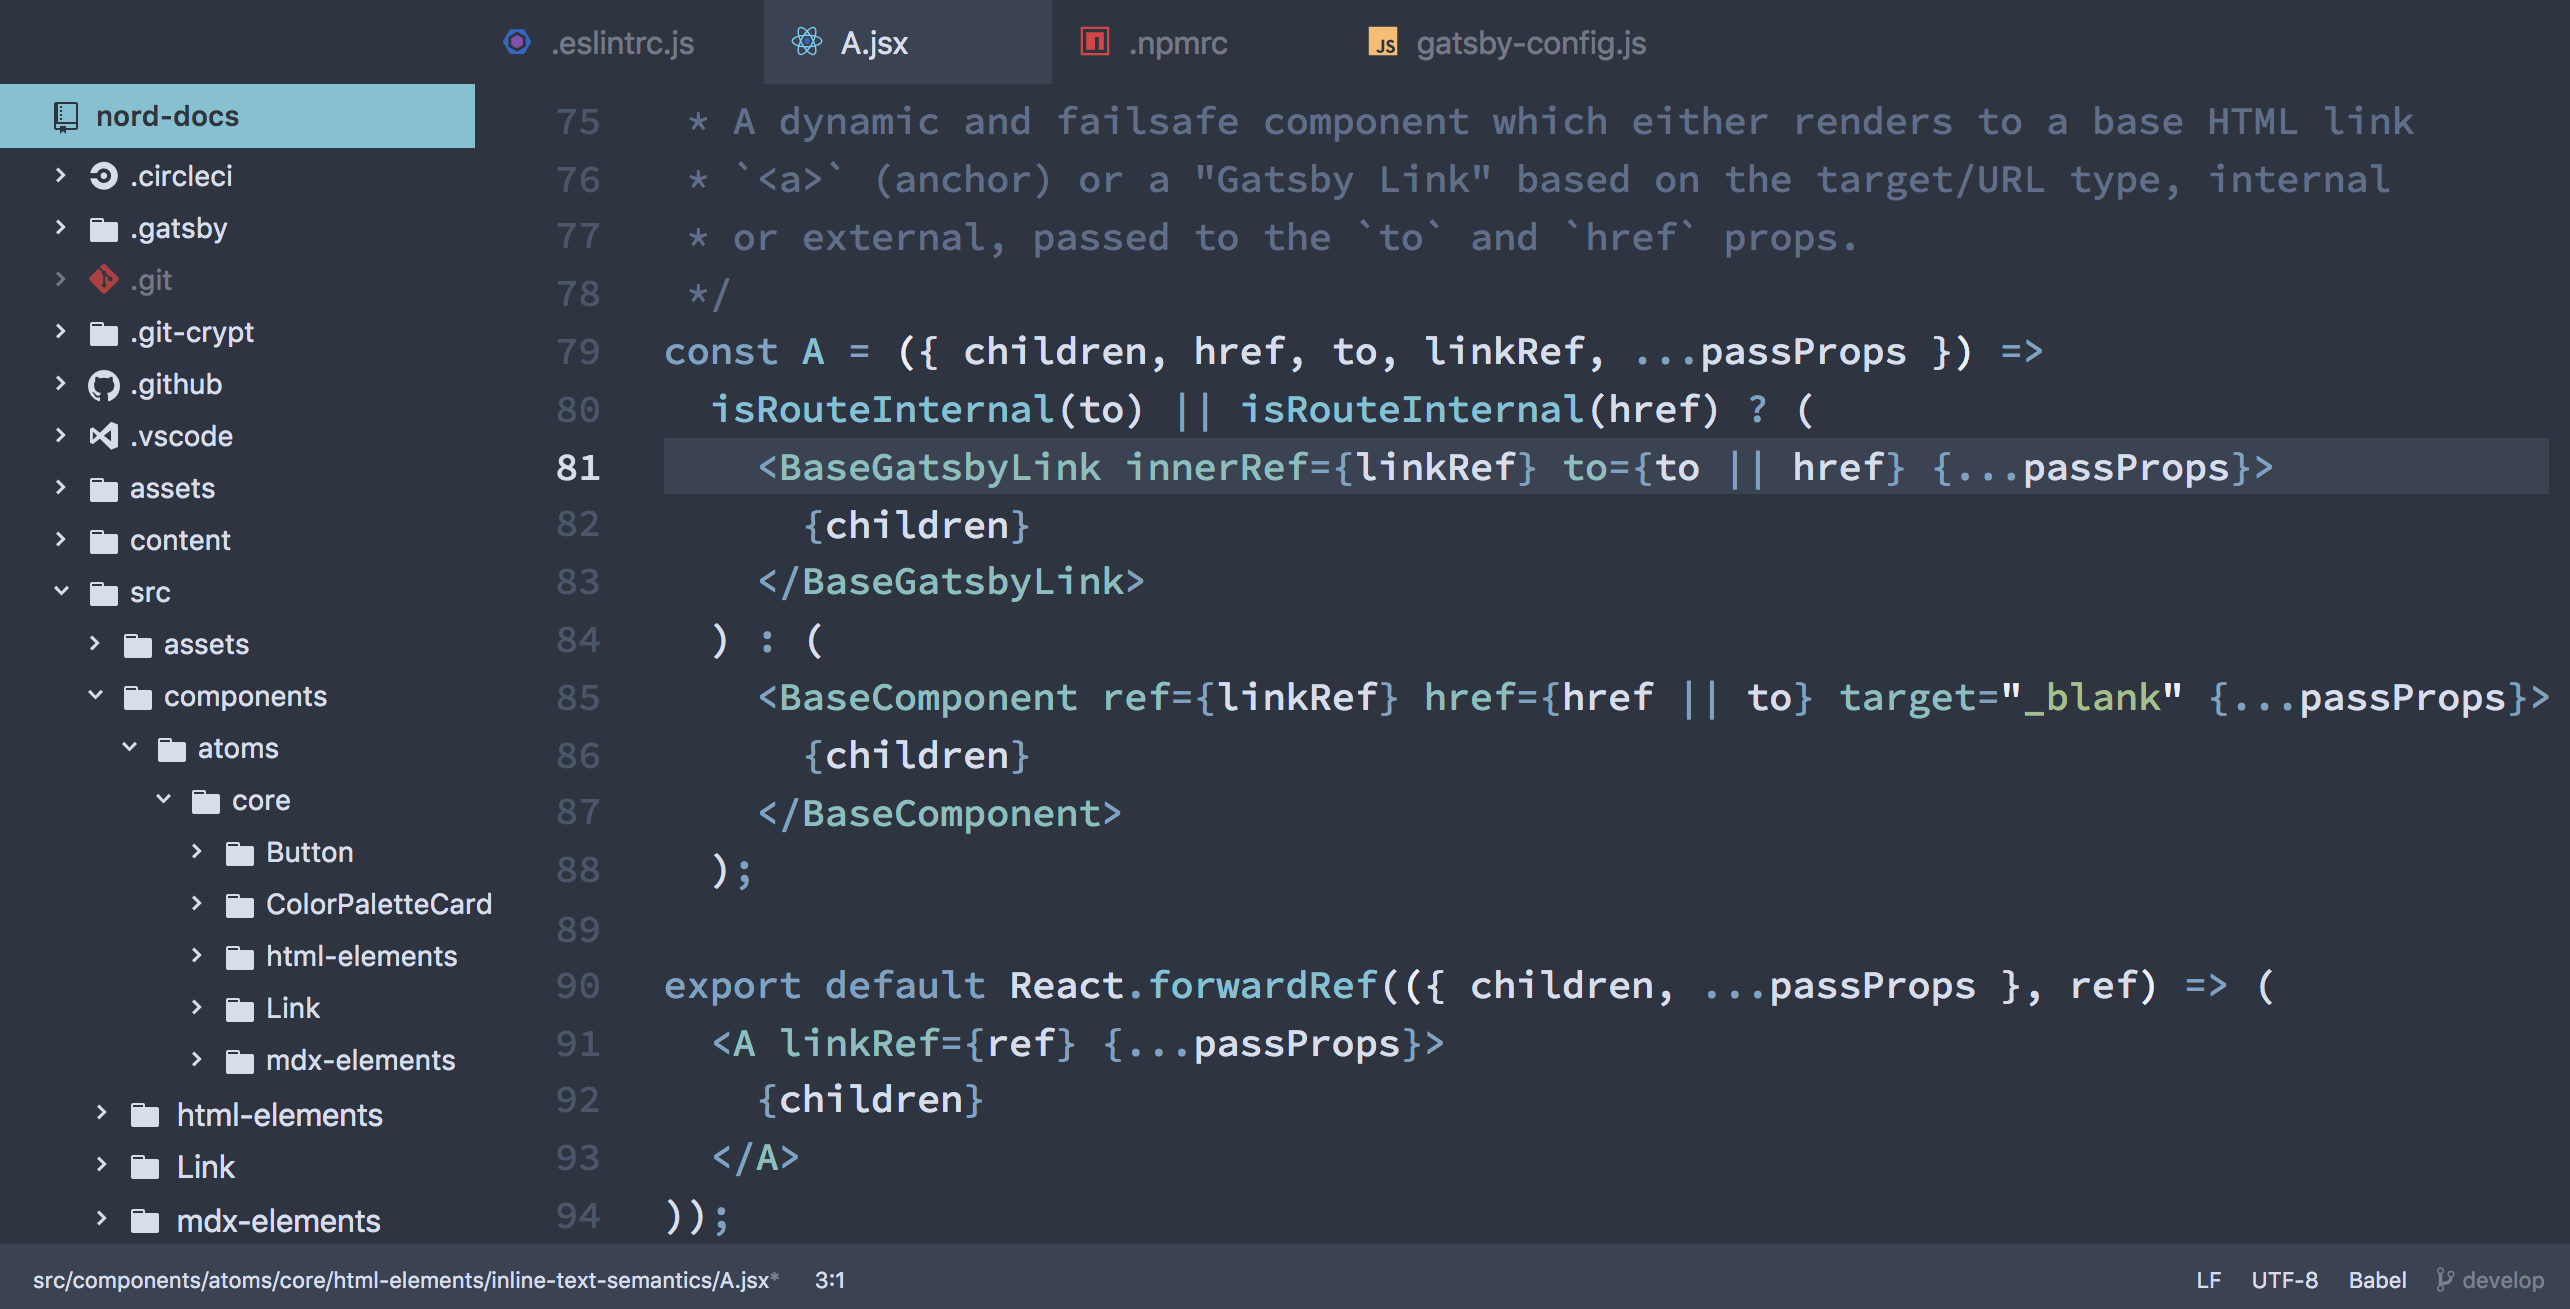Click the React icon on A.jsx tab
The height and width of the screenshot is (1309, 2570).
coord(807,42)
